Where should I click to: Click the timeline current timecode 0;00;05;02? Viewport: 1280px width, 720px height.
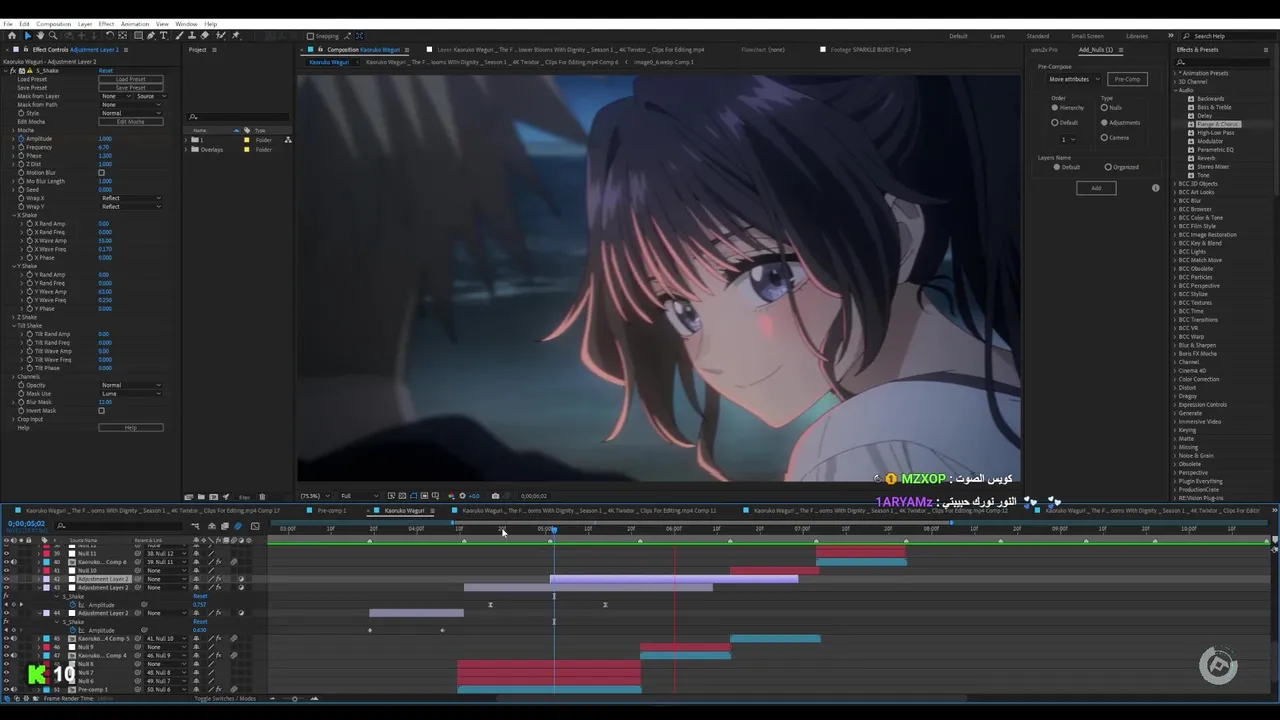pos(26,524)
